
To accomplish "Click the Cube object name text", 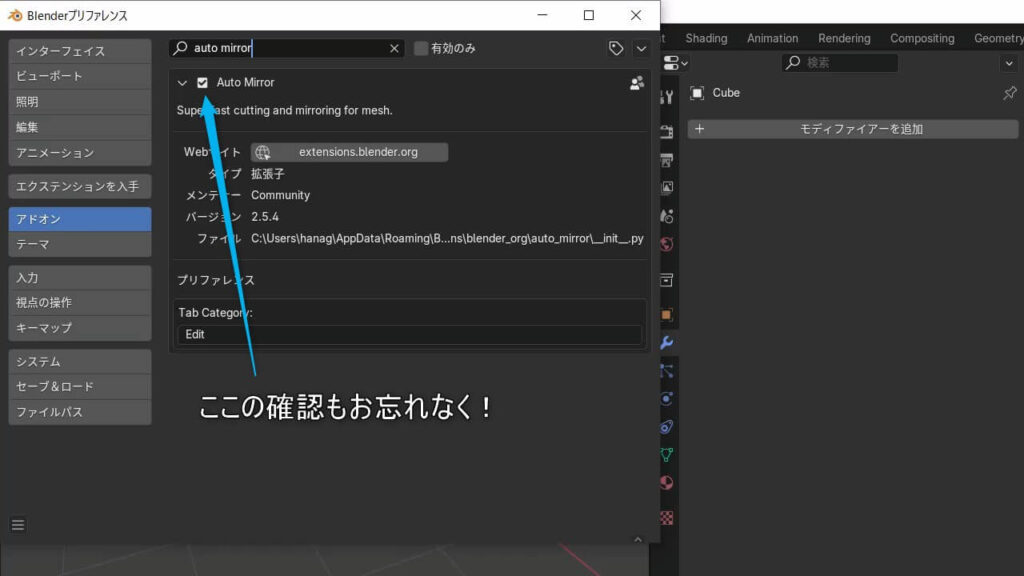I will [726, 93].
